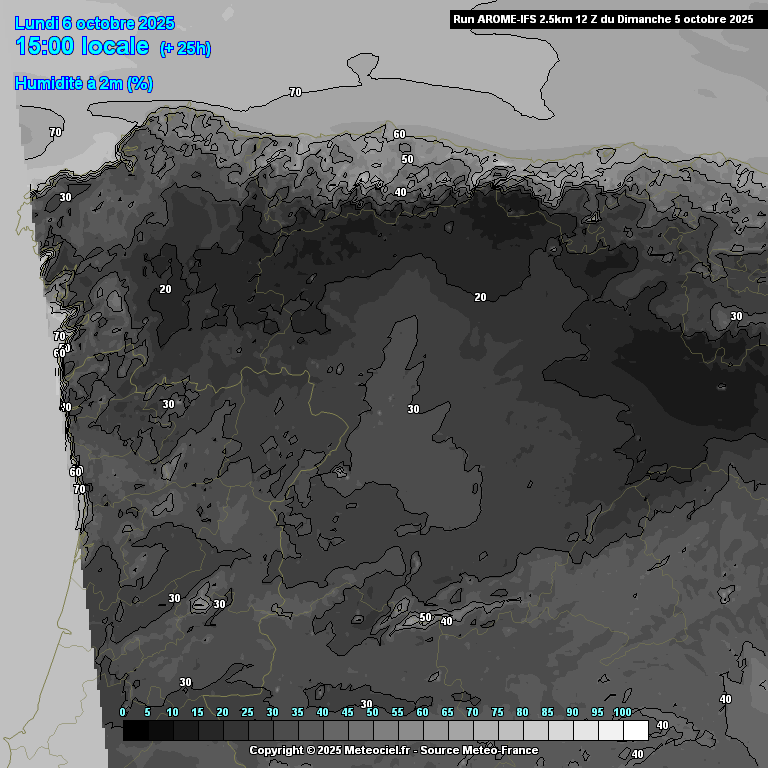Click the 0% black swatch in humidity legend

136,731
